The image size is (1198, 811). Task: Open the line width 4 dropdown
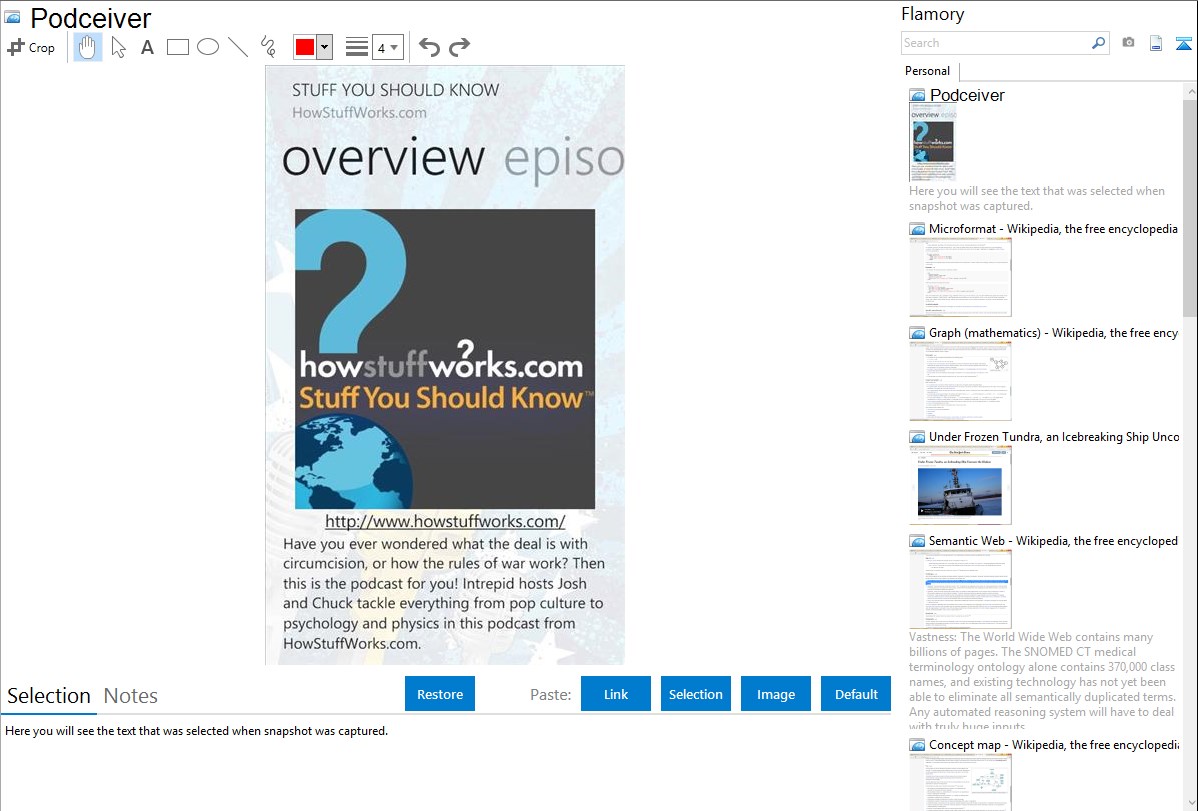(387, 47)
